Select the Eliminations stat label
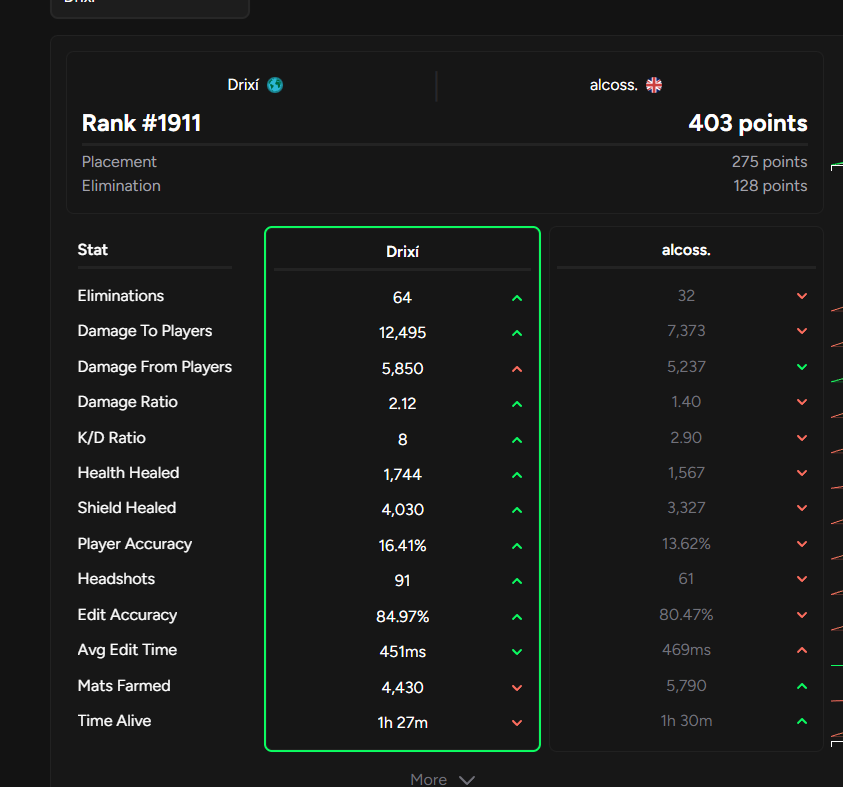This screenshot has width=843, height=787. tap(120, 296)
